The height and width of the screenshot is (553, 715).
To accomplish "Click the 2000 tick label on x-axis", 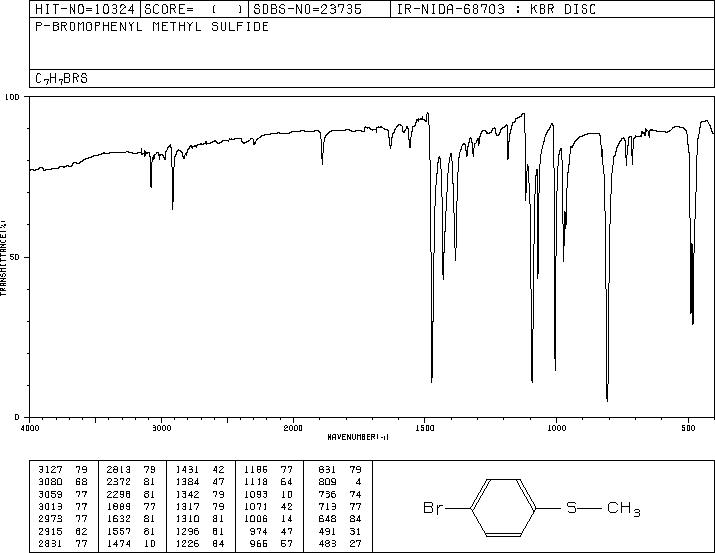I will (x=293, y=428).
